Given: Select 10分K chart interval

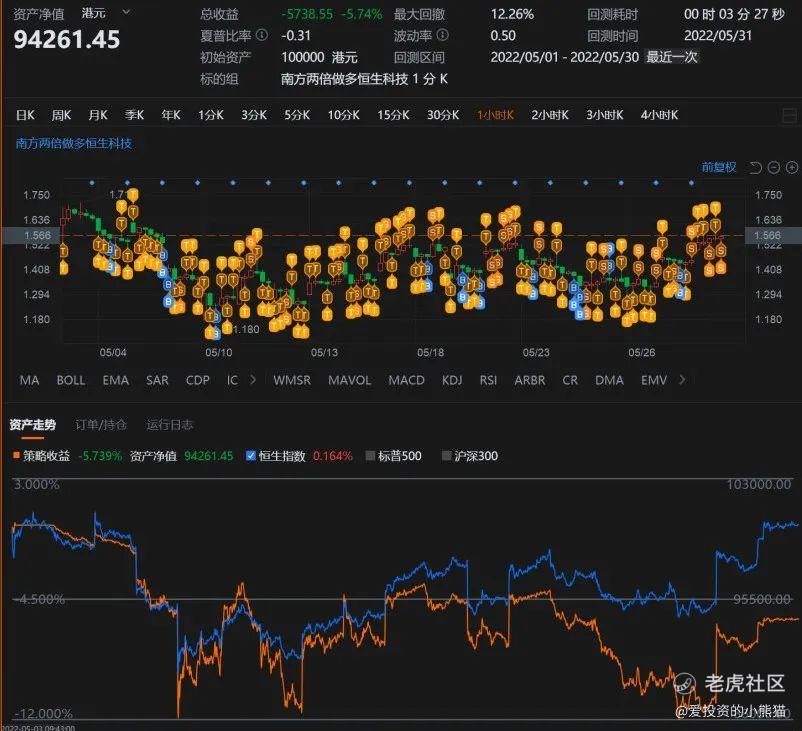Looking at the screenshot, I should point(343,115).
